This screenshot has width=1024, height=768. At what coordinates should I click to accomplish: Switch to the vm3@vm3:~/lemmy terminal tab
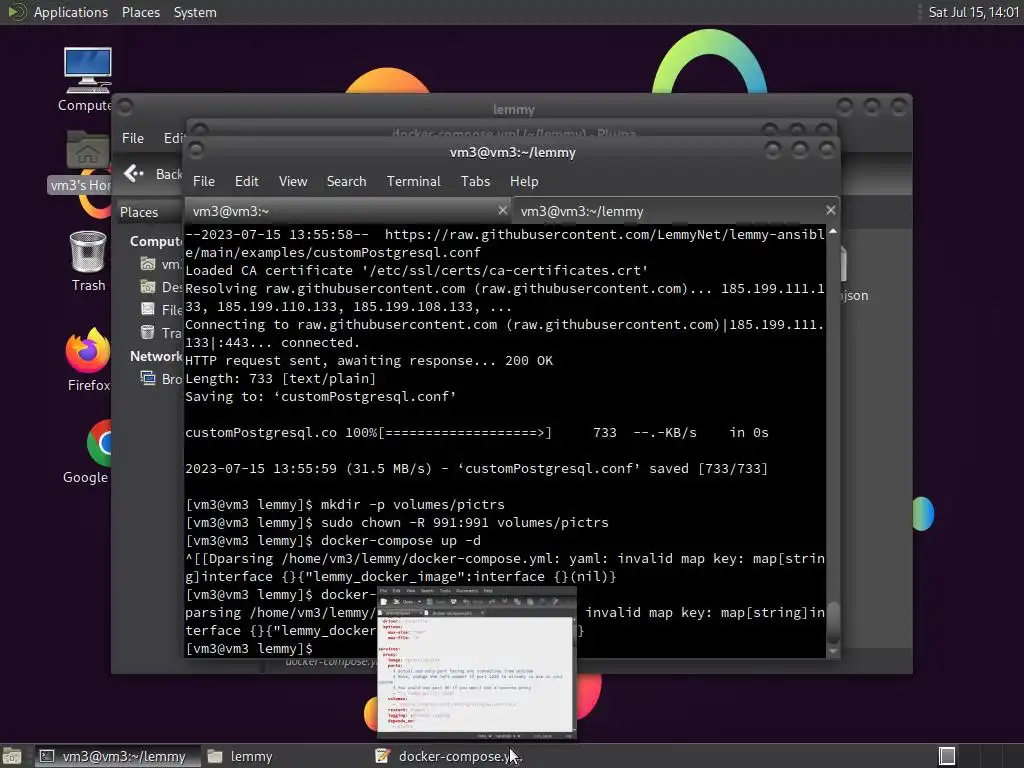(675, 211)
